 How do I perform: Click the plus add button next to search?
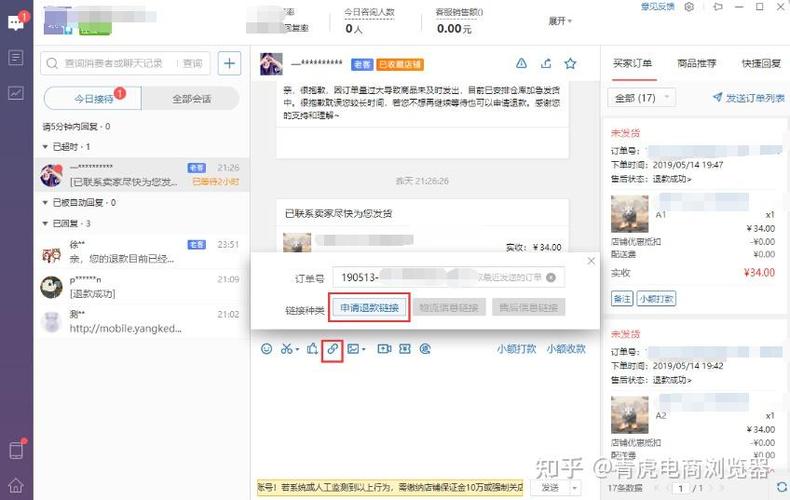[x=229, y=63]
